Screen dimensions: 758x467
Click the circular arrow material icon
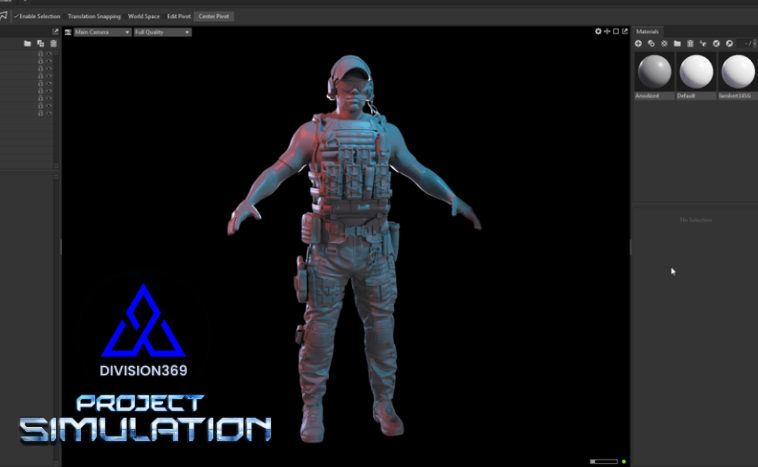716,44
